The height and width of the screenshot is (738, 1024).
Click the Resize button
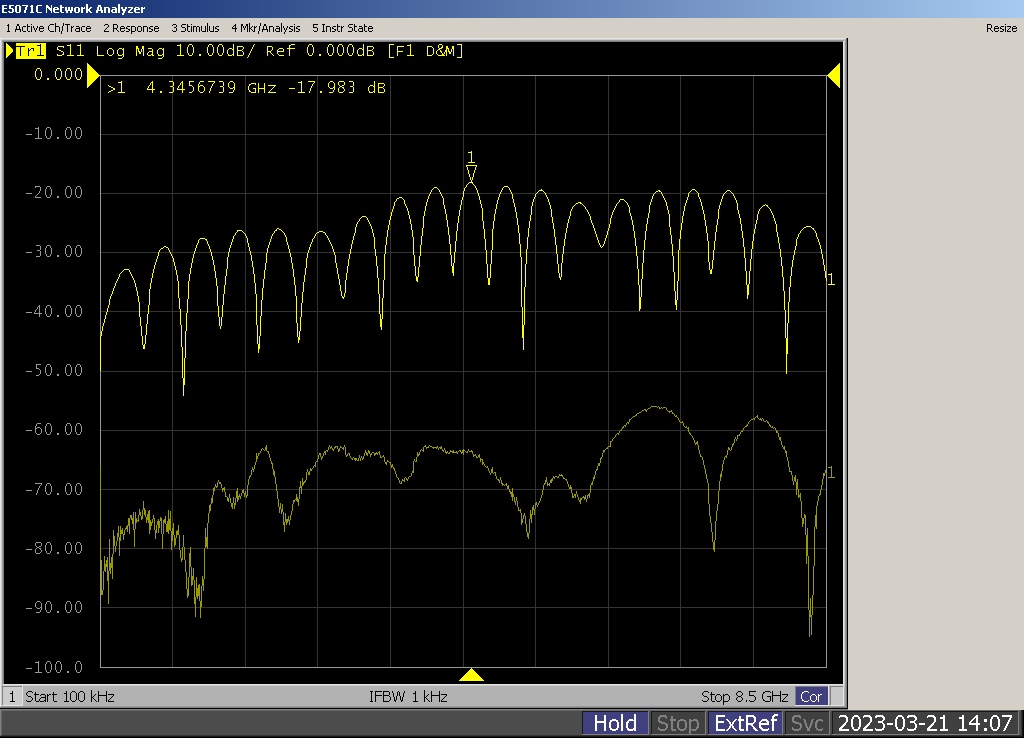[x=1001, y=28]
